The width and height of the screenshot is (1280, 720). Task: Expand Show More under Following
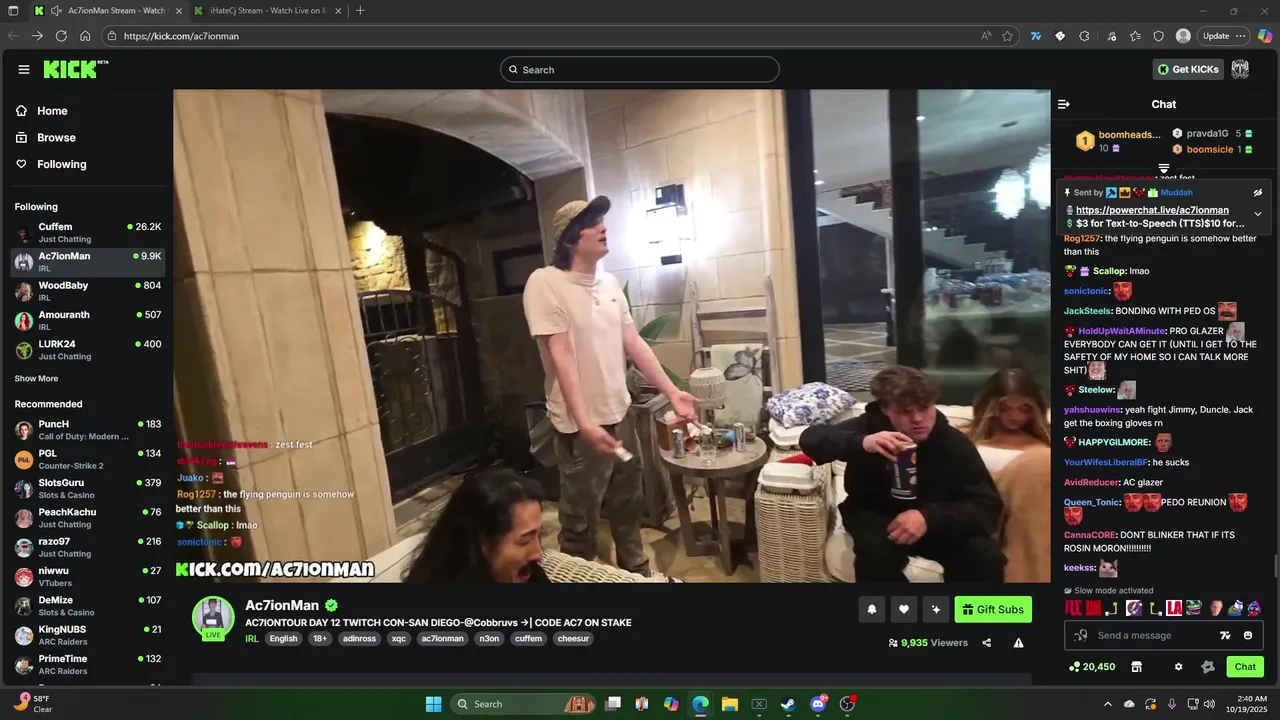tap(36, 379)
